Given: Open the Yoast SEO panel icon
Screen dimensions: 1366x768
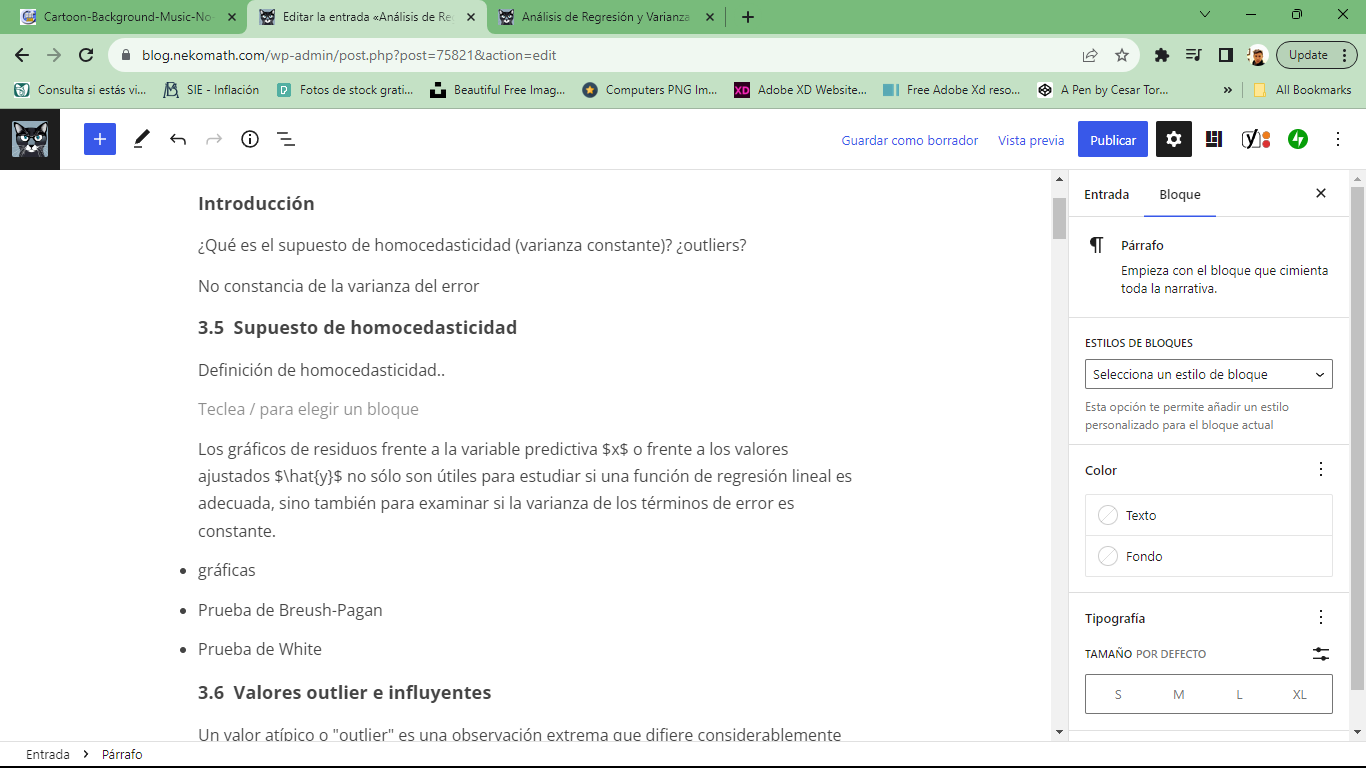Looking at the screenshot, I should pyautogui.click(x=1255, y=140).
